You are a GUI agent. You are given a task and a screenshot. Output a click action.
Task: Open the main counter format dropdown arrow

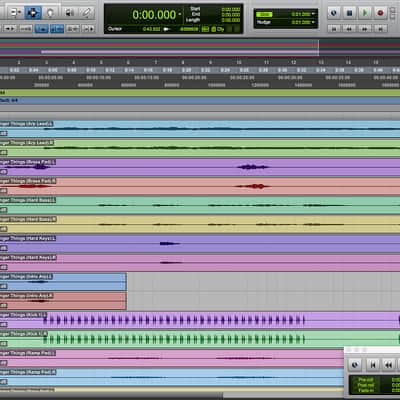pyautogui.click(x=180, y=14)
